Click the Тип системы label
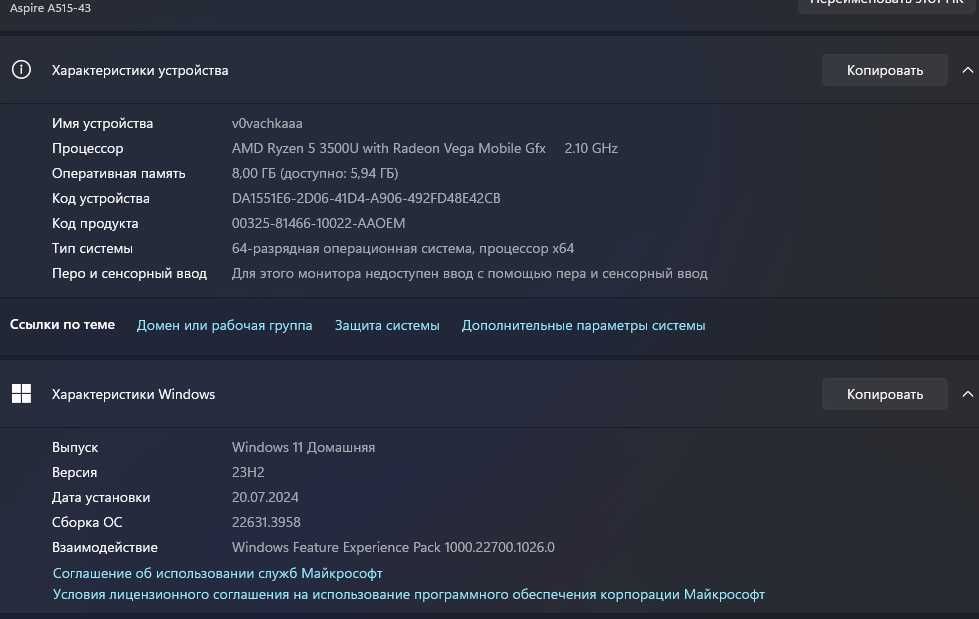This screenshot has width=979, height=619. (92, 248)
